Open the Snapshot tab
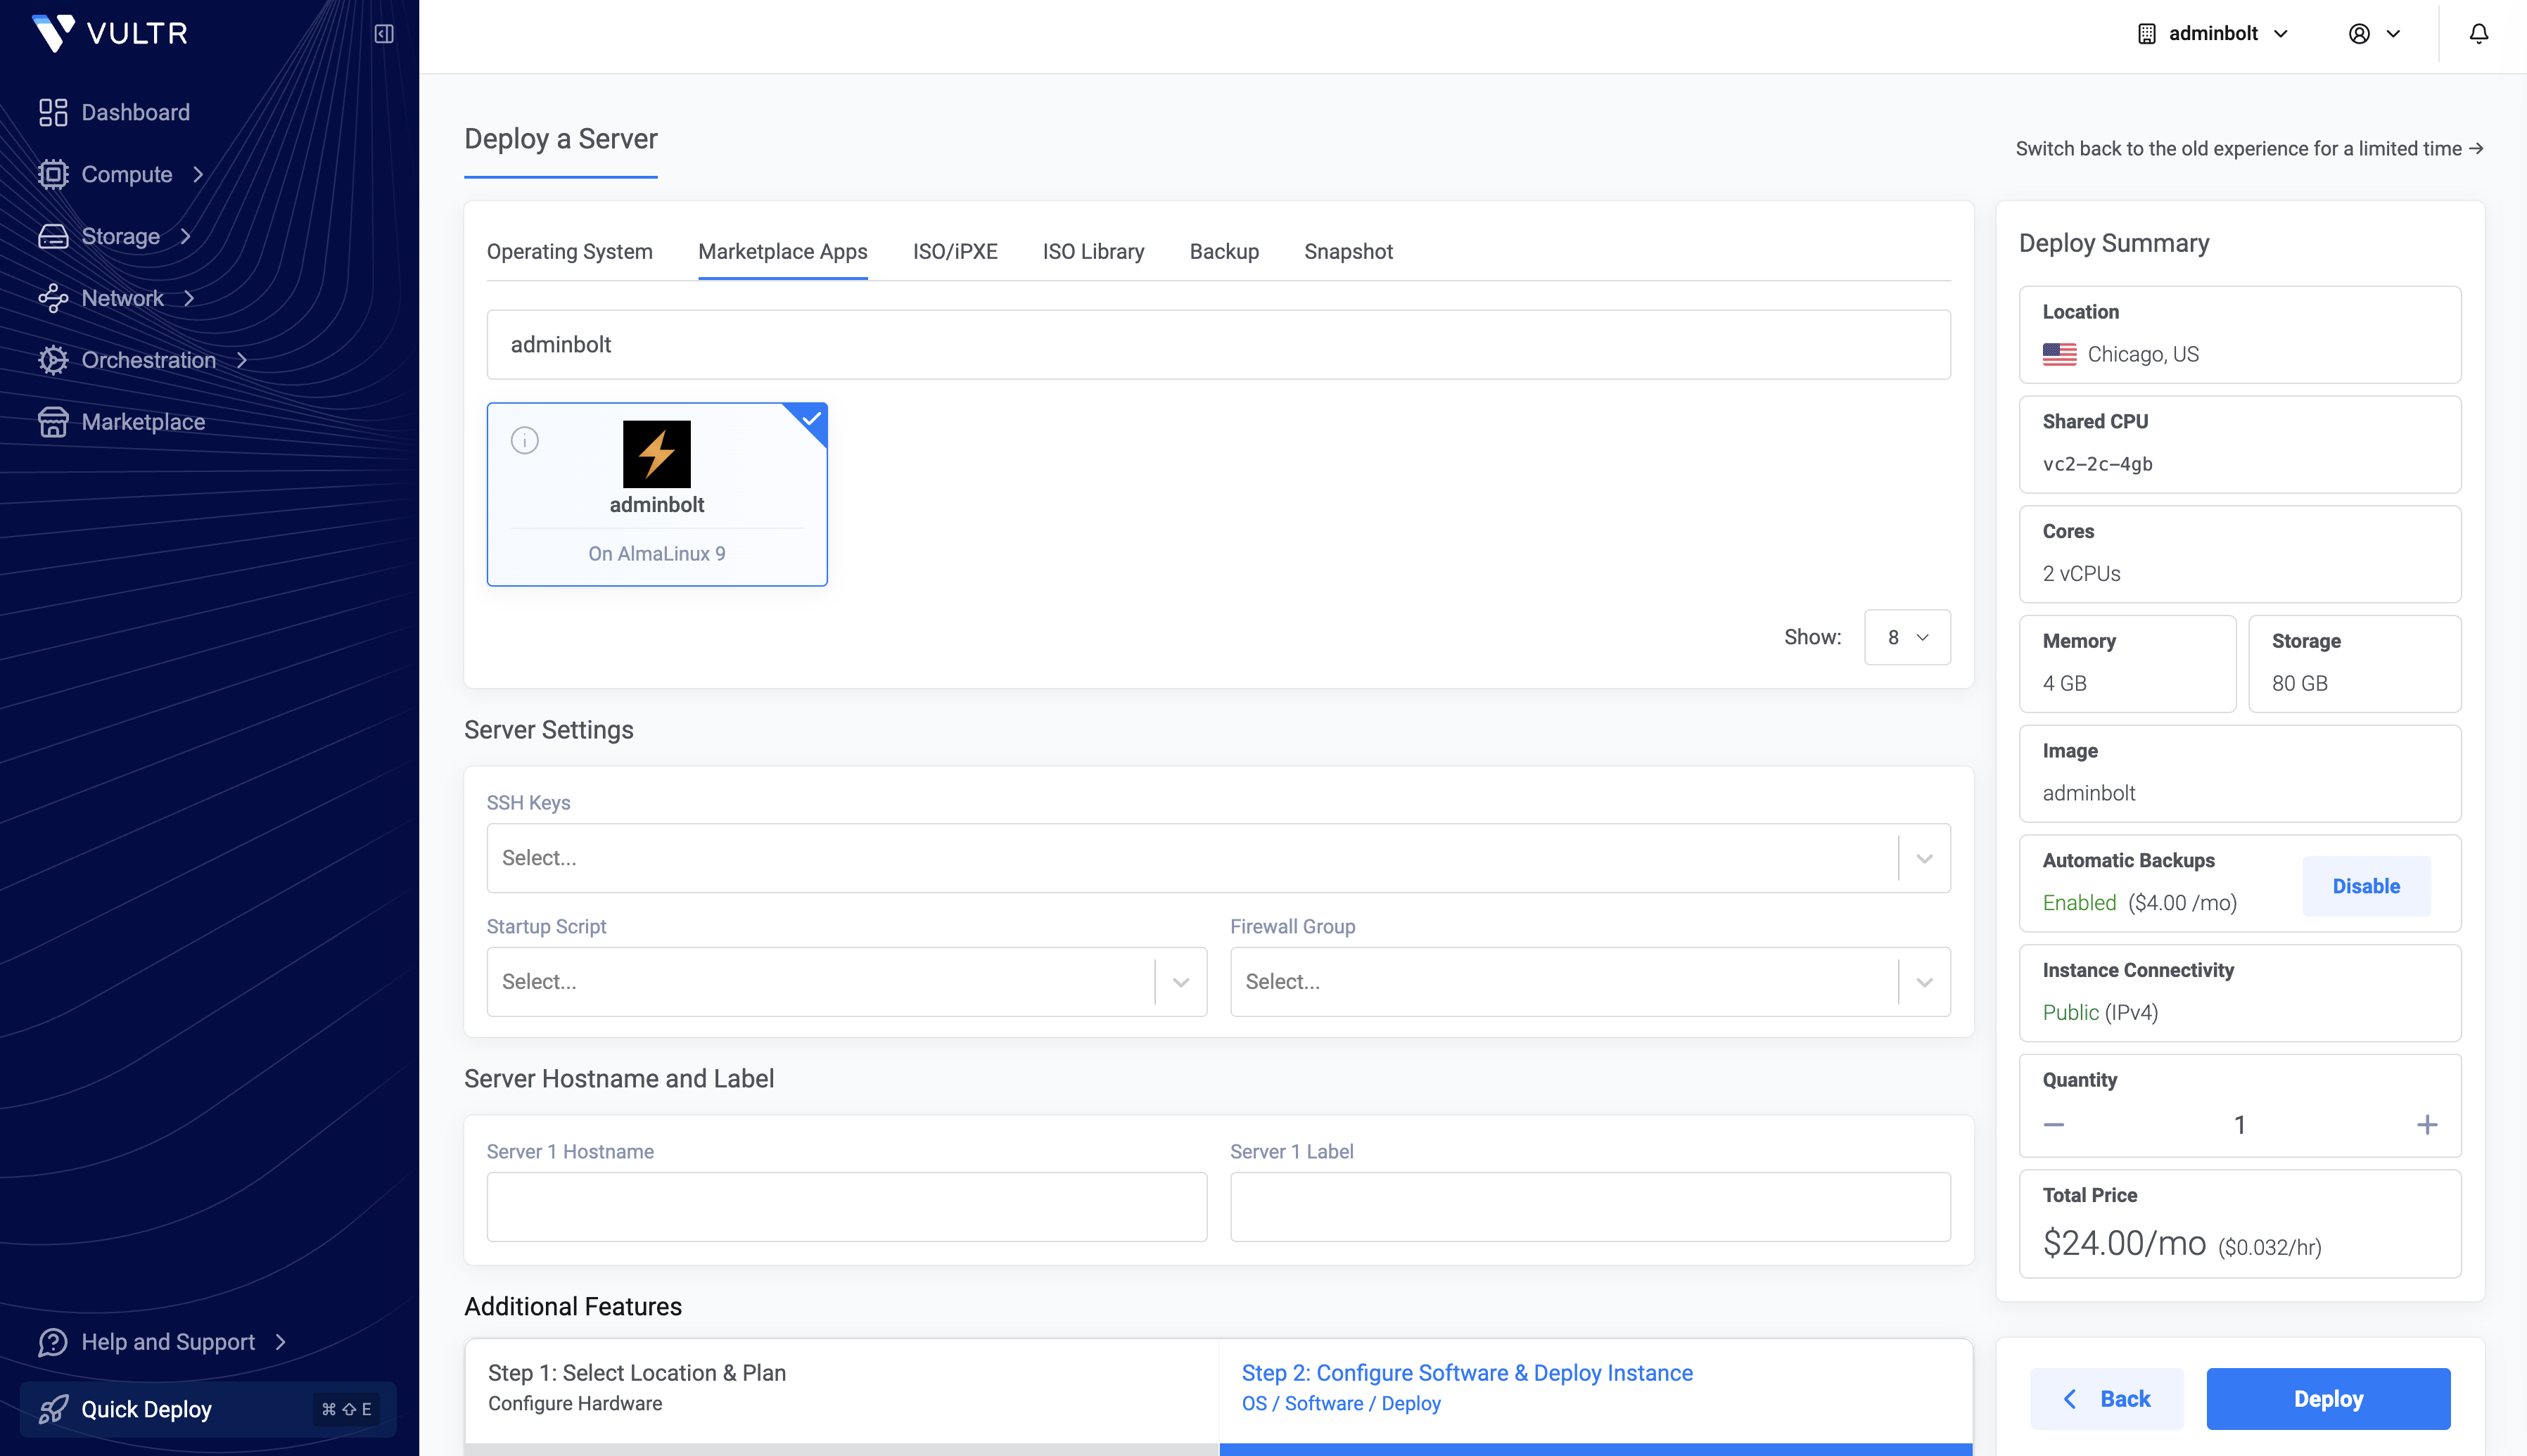 (x=1348, y=252)
